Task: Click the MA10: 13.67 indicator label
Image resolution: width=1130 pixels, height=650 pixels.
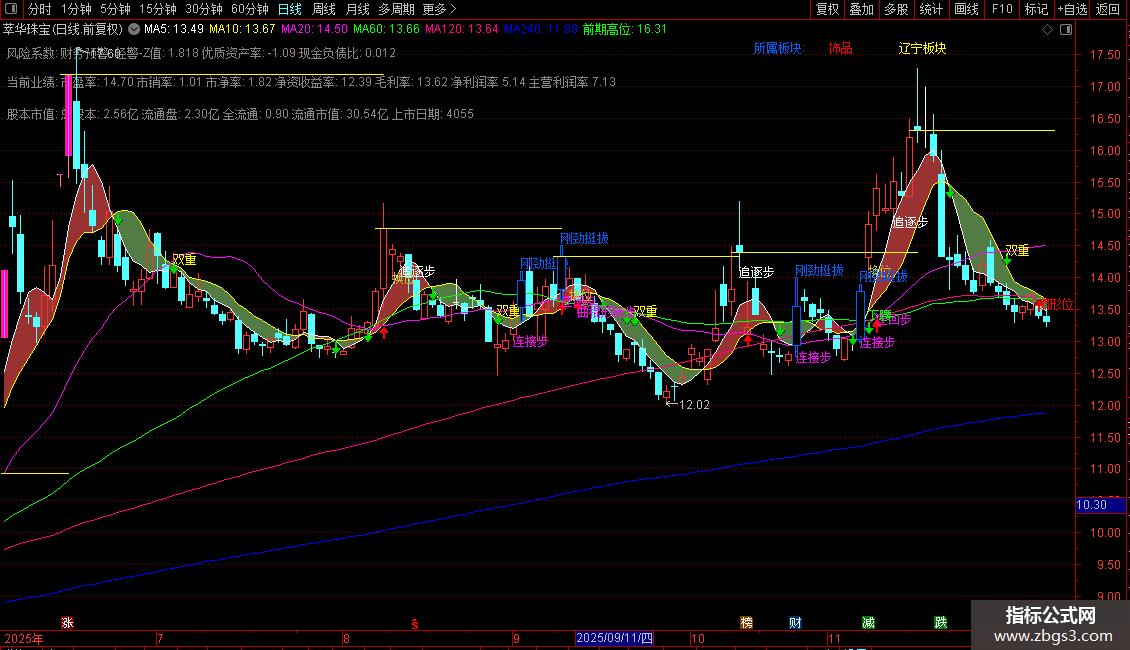Action: pyautogui.click(x=242, y=30)
